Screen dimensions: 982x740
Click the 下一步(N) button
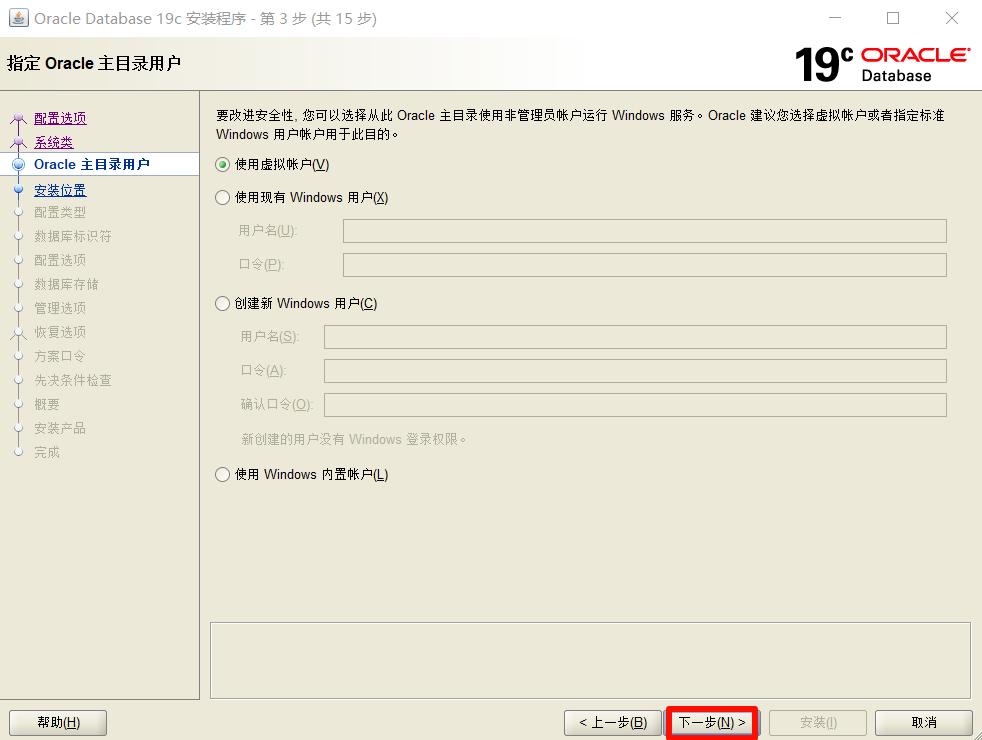712,722
